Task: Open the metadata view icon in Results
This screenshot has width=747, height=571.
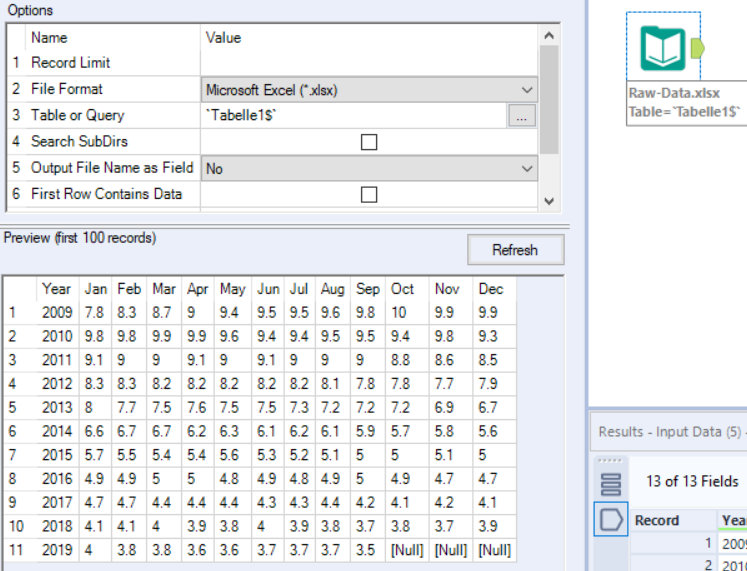Action: (611, 484)
